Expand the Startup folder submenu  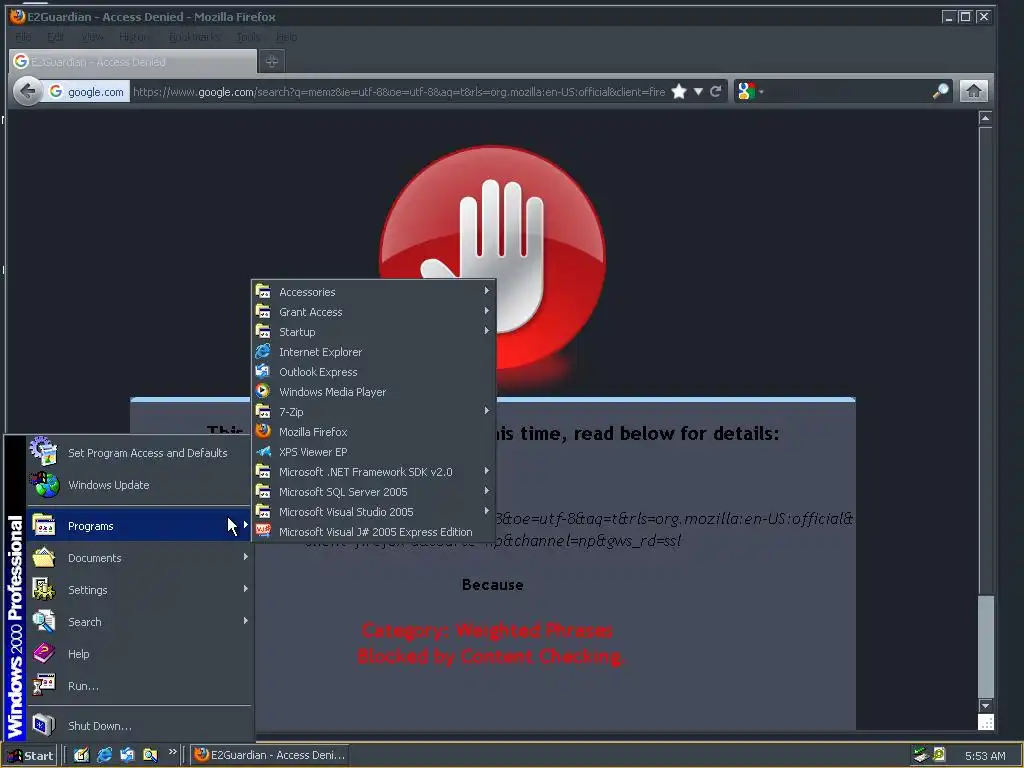click(x=374, y=332)
